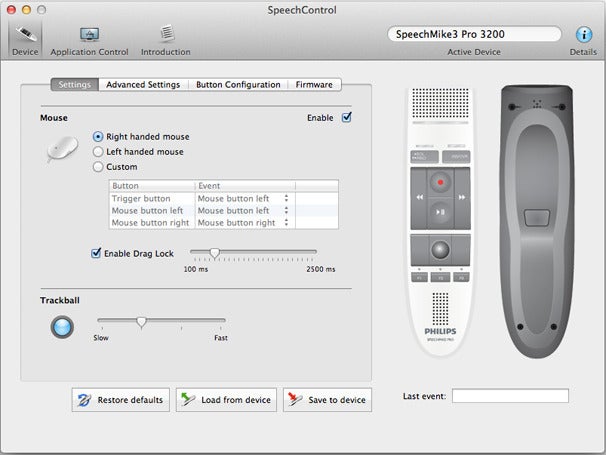
Task: Toggle Enable Drag Lock checkbox
Action: 96,253
